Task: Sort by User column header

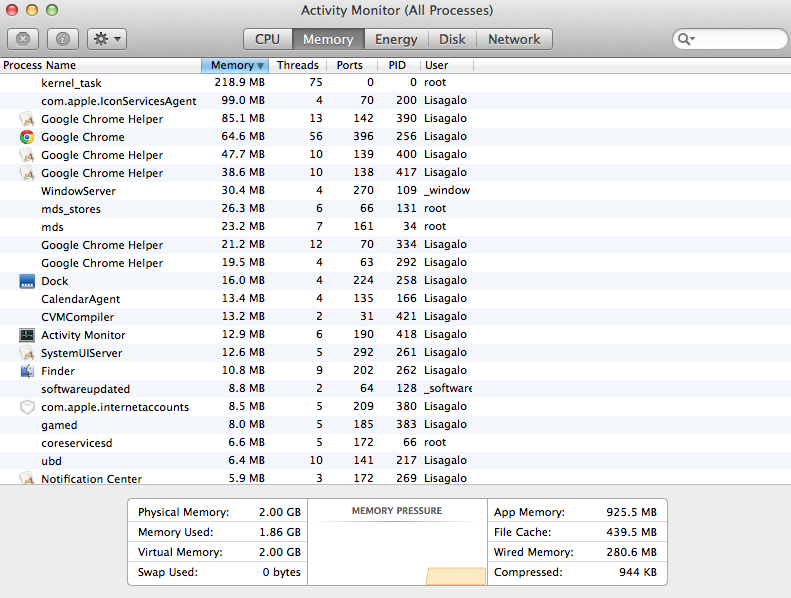Action: tap(446, 65)
